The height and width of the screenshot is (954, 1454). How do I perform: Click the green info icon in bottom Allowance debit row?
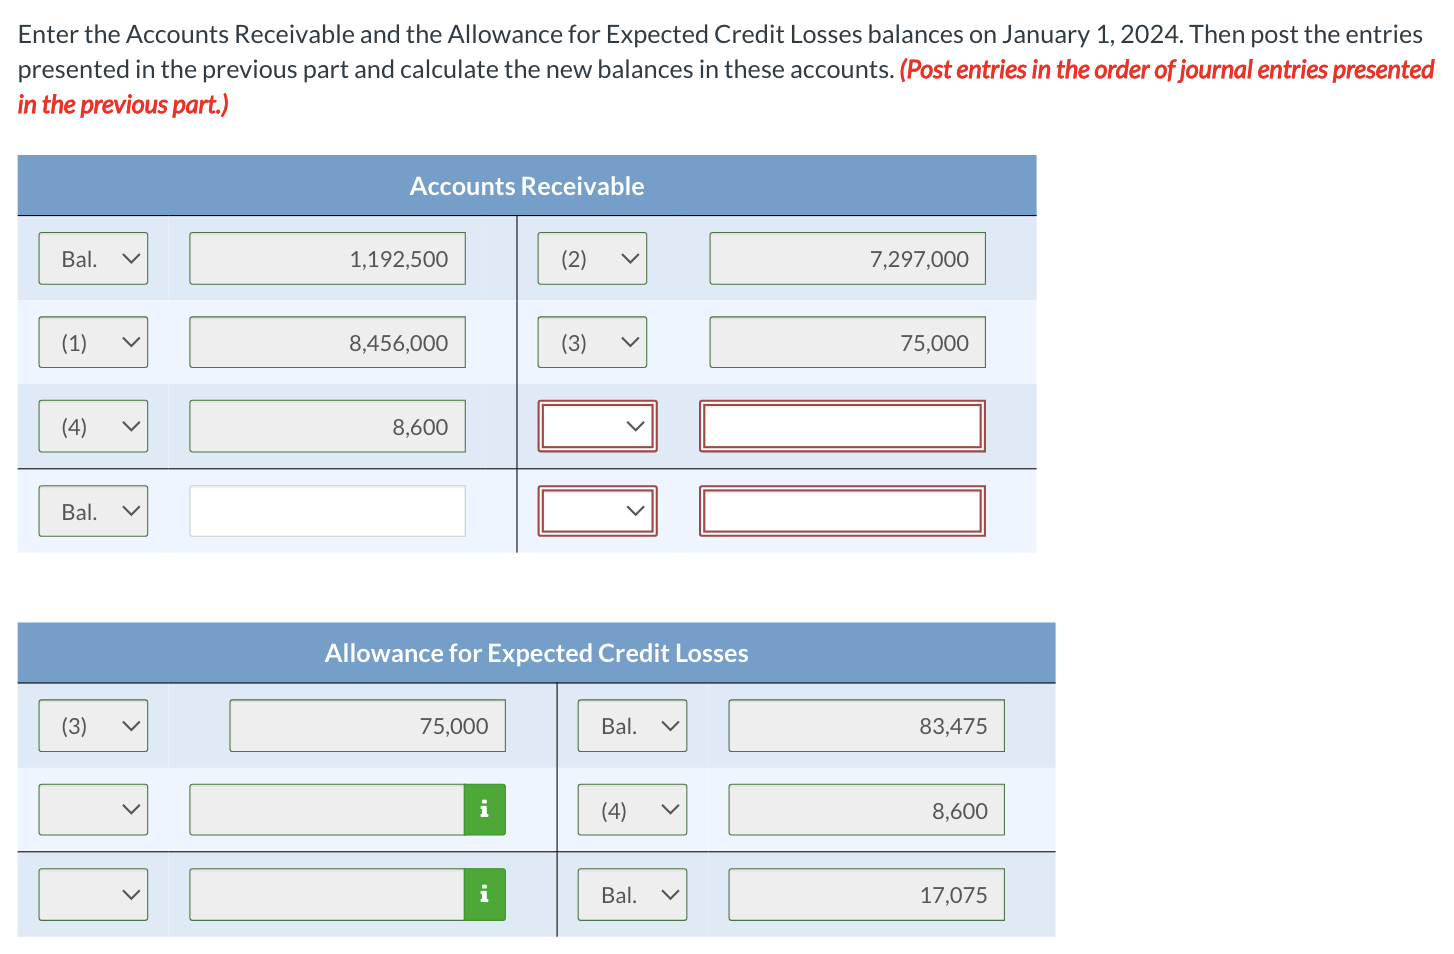click(484, 893)
